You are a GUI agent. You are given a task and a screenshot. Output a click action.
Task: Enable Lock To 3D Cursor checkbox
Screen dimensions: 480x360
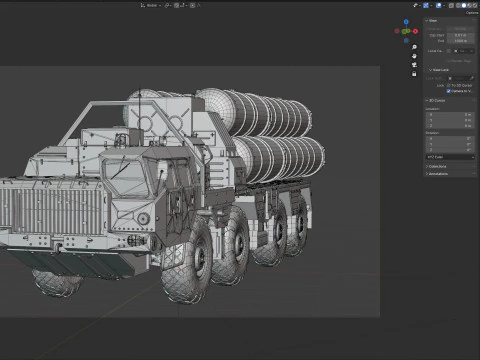[x=448, y=86]
